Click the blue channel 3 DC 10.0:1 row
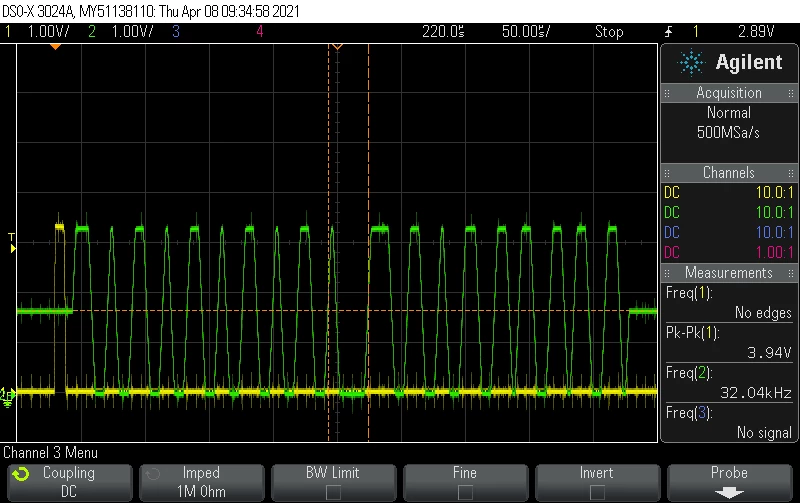This screenshot has width=800, height=503. pos(729,232)
